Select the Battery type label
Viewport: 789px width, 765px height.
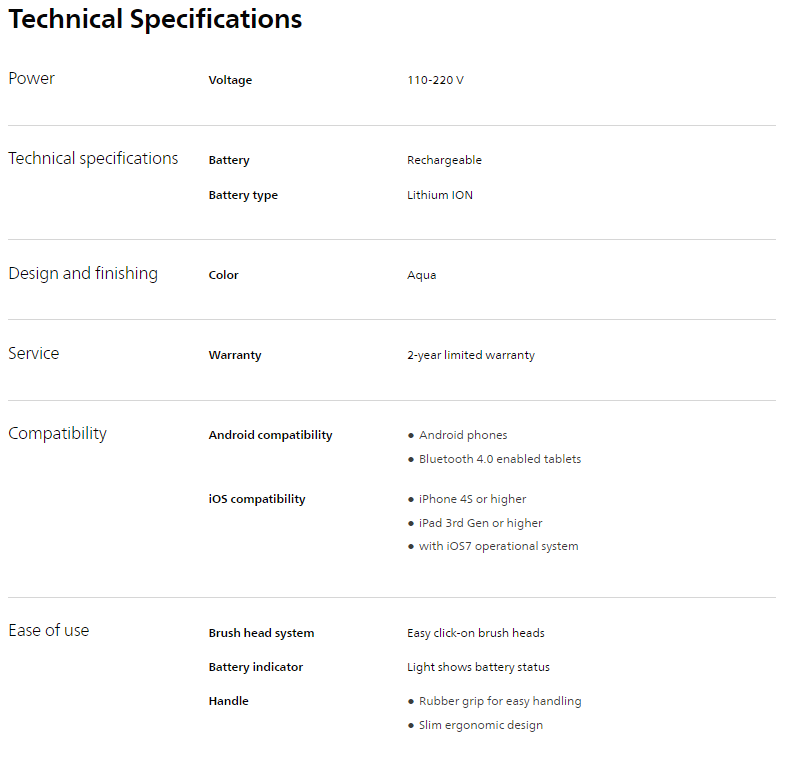(x=243, y=195)
